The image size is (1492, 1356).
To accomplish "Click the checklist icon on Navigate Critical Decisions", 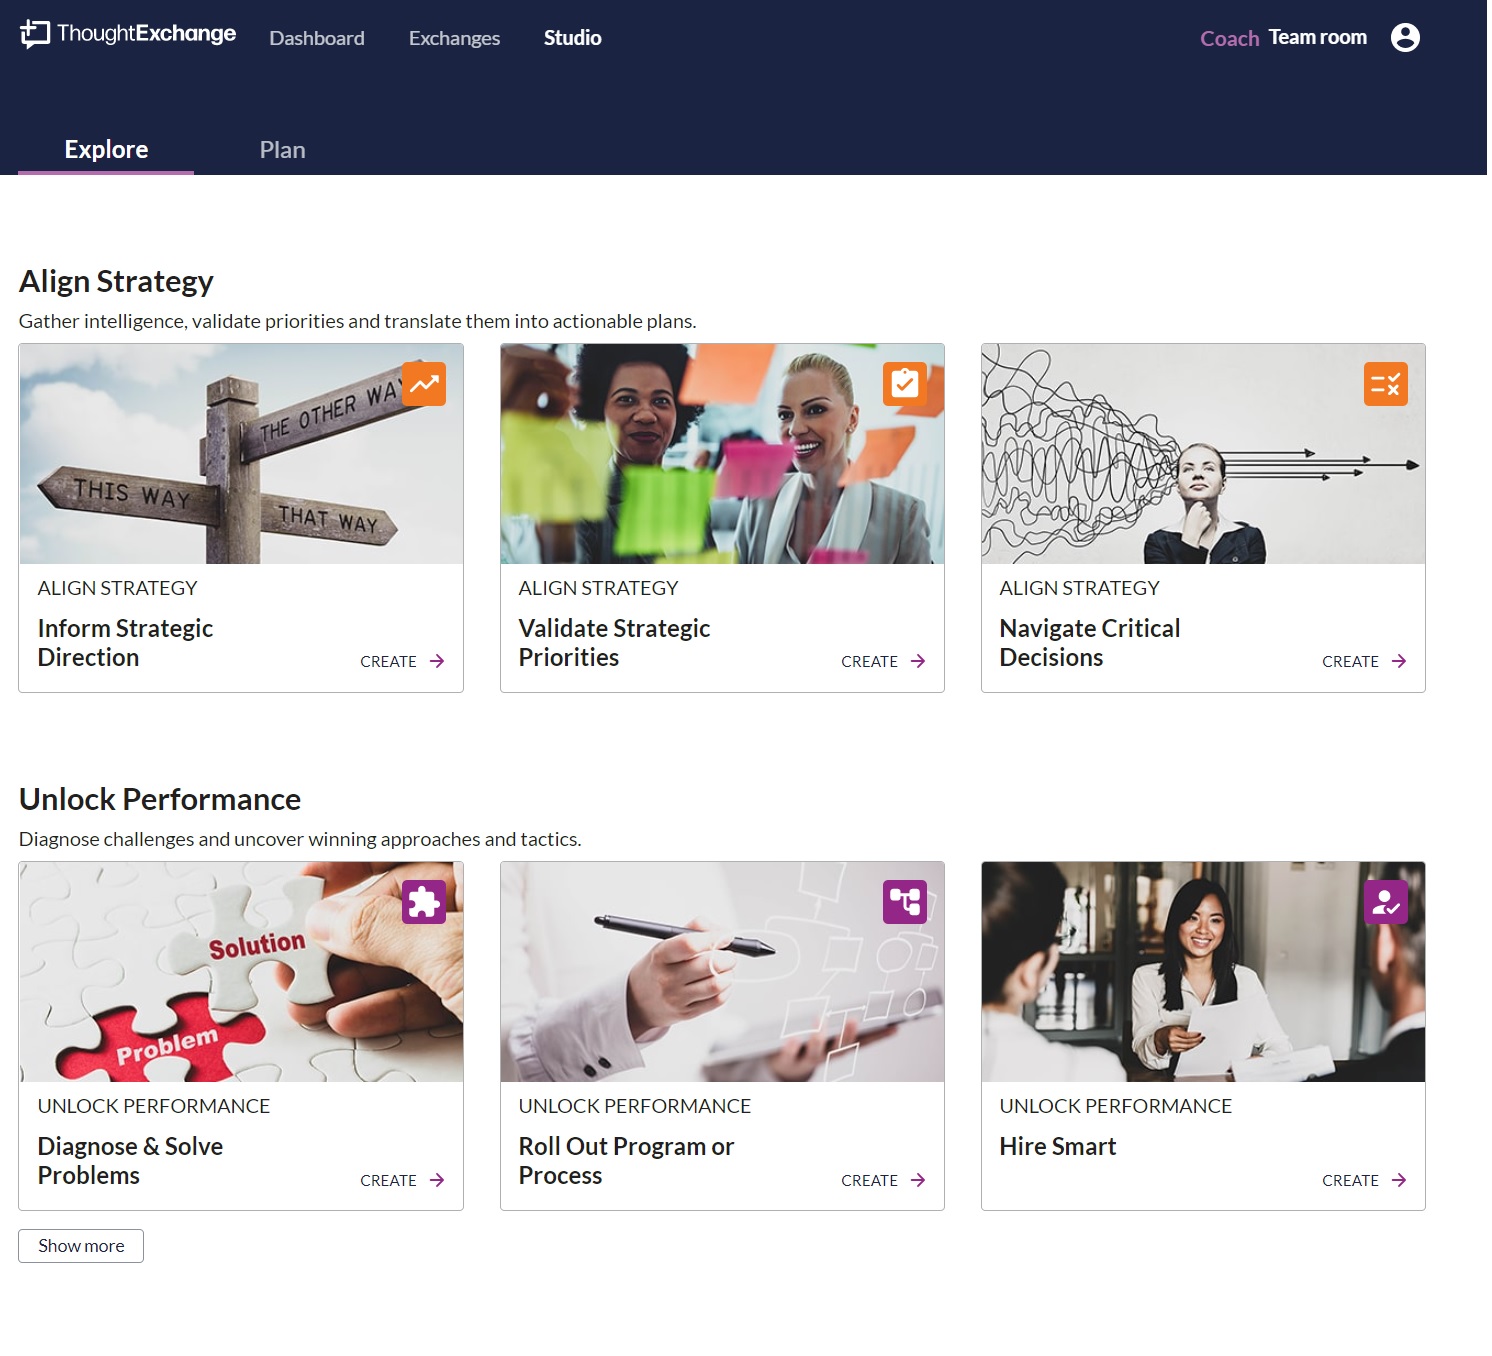I will (1386, 384).
